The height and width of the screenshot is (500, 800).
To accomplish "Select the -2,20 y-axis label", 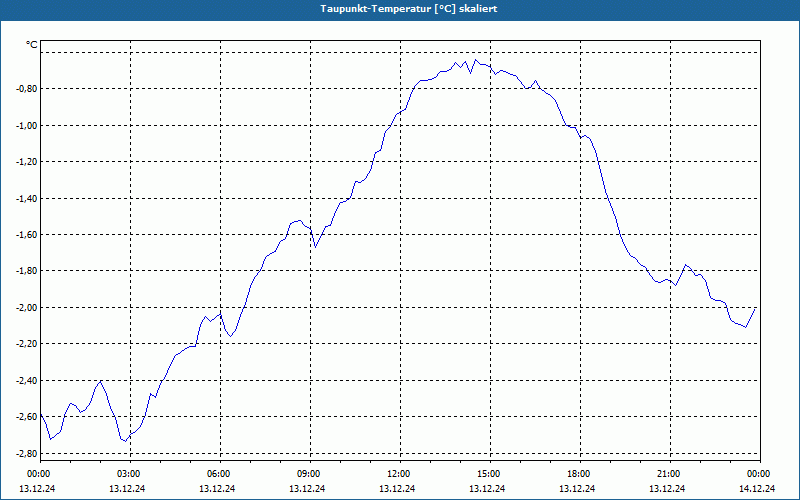I will click(28, 344).
